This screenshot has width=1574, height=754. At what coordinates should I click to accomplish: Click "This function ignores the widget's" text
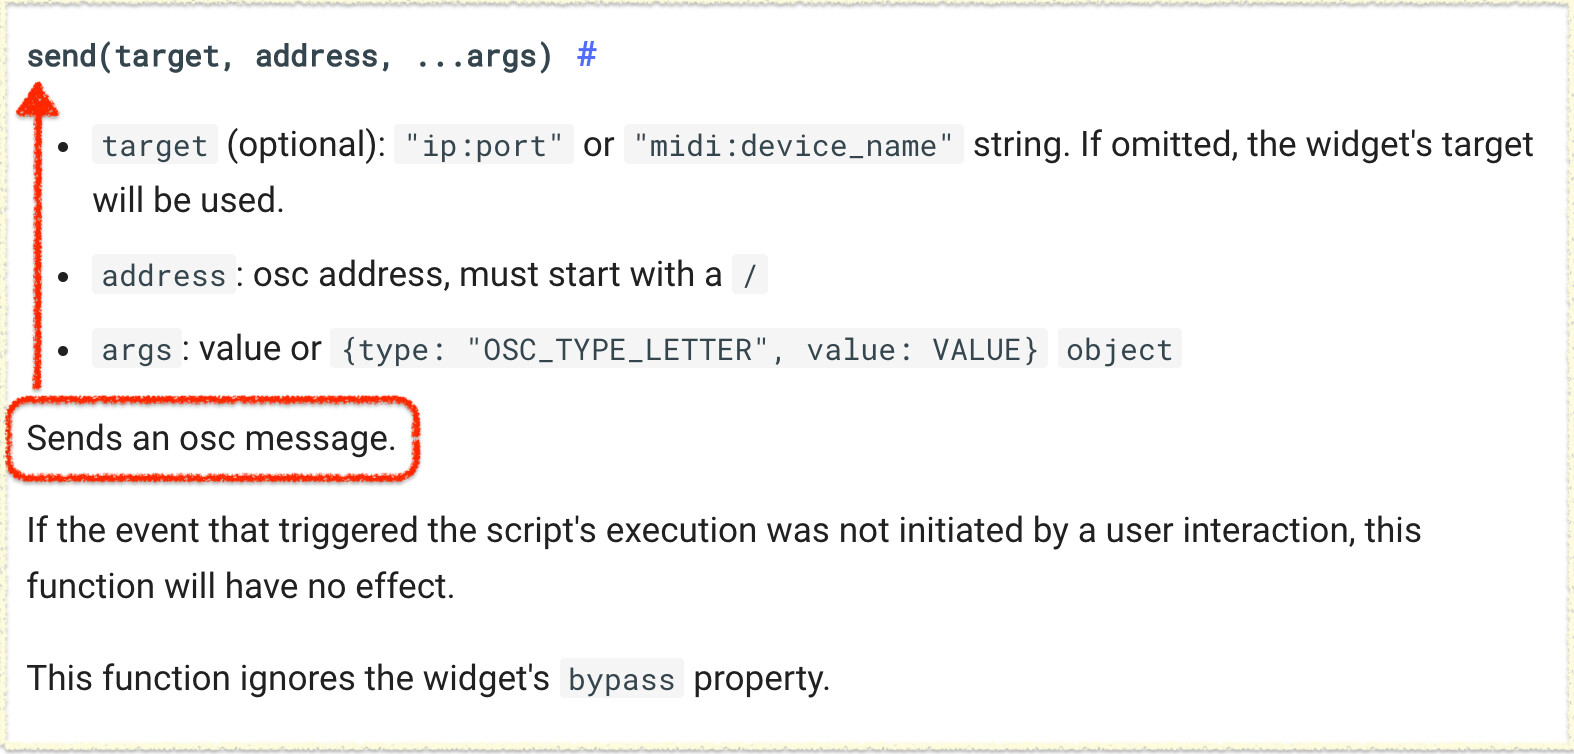tap(288, 678)
